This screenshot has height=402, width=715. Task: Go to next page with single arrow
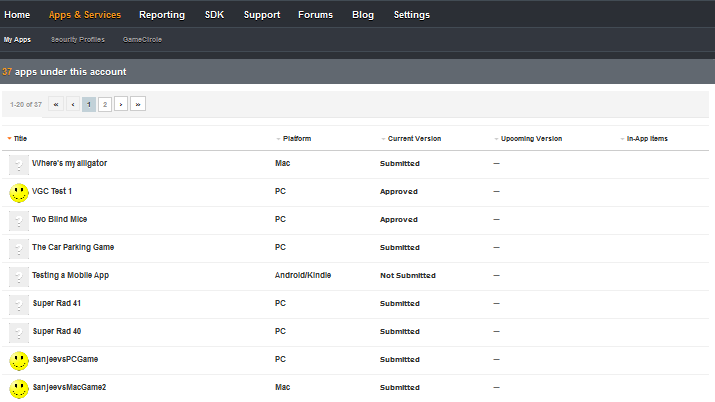pos(121,104)
